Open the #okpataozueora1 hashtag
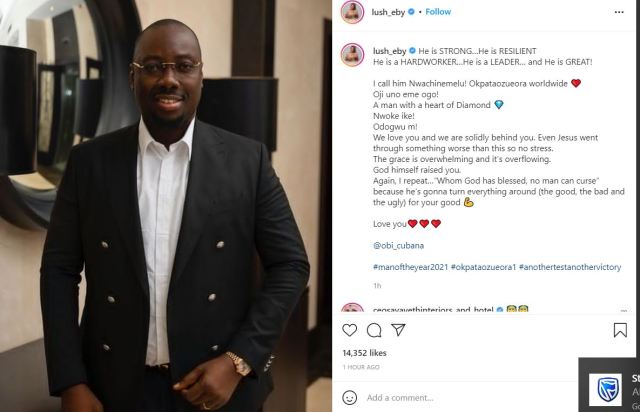The width and height of the screenshot is (640, 412). (484, 267)
